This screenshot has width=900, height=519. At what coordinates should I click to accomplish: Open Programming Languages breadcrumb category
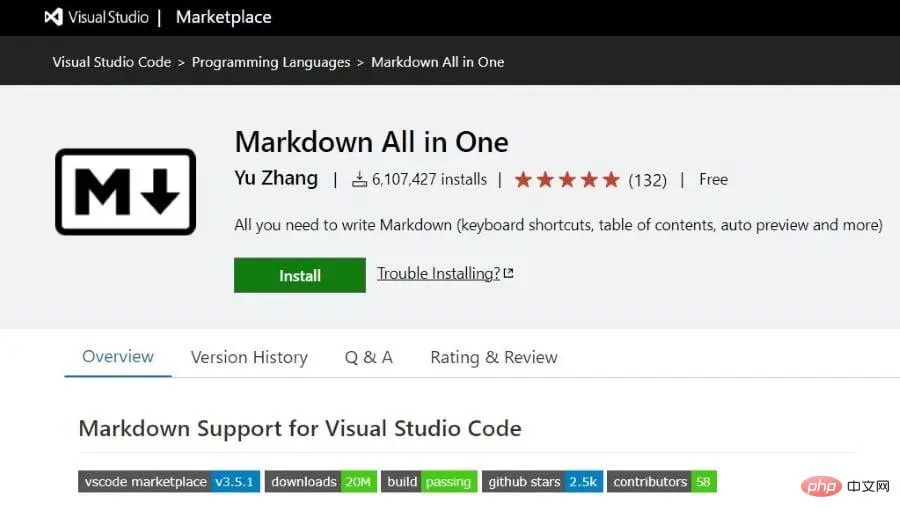coord(271,62)
